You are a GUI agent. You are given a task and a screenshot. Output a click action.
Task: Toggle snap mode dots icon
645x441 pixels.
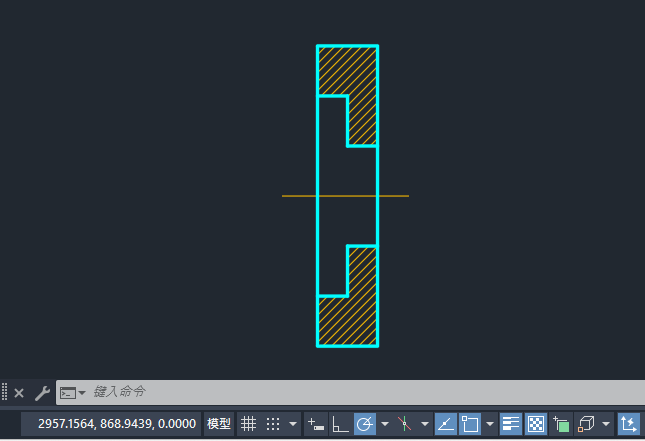(x=273, y=424)
